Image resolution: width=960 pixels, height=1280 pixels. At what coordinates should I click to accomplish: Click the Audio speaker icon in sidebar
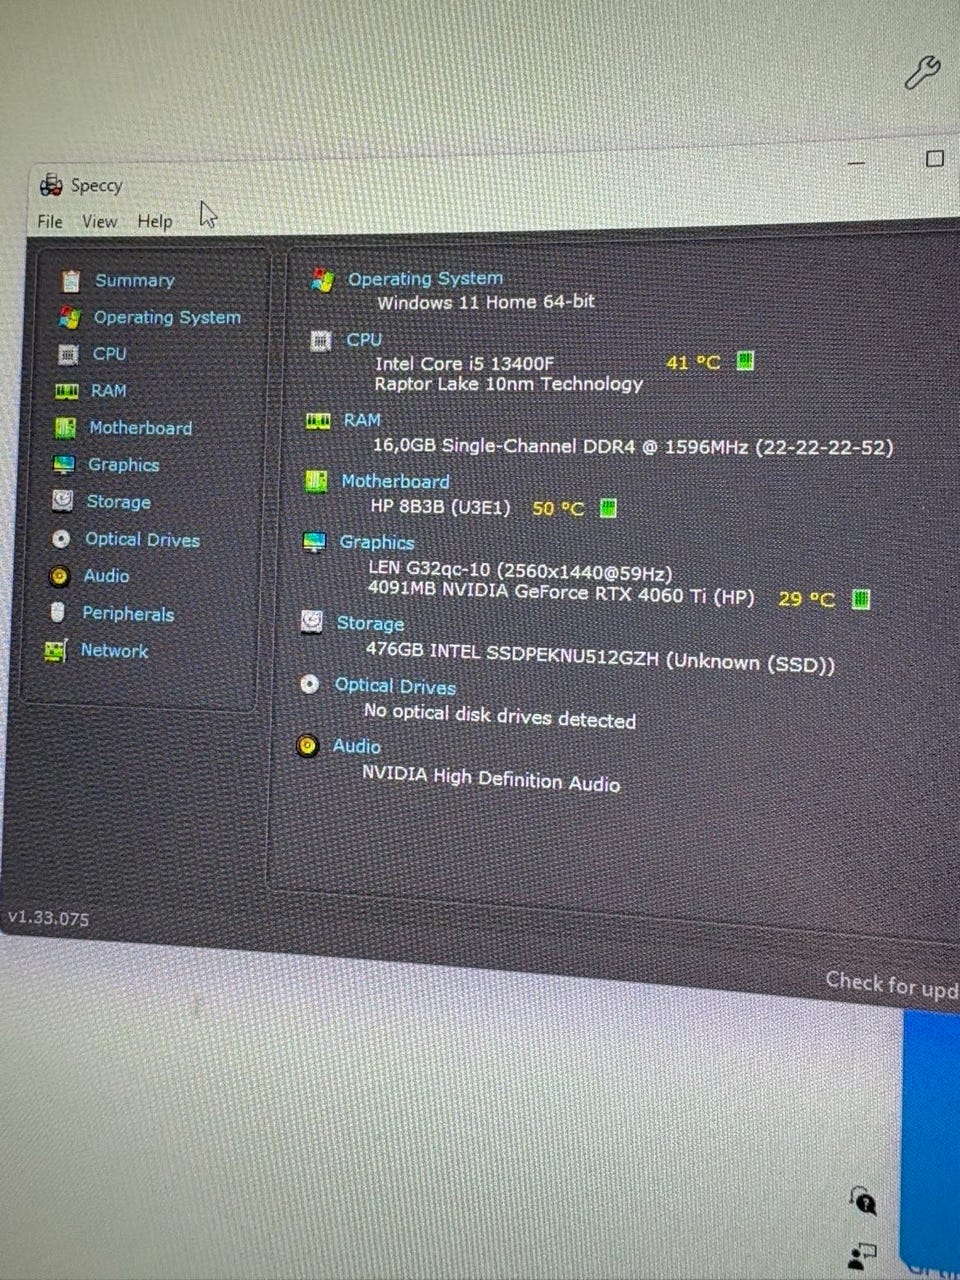tap(59, 576)
